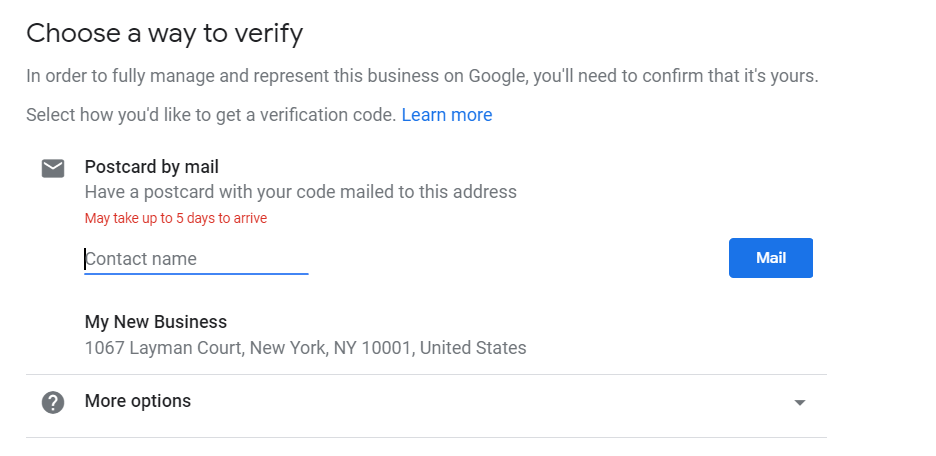The image size is (936, 456).
Task: Click the paragraph about managing this business
Action: (x=422, y=76)
